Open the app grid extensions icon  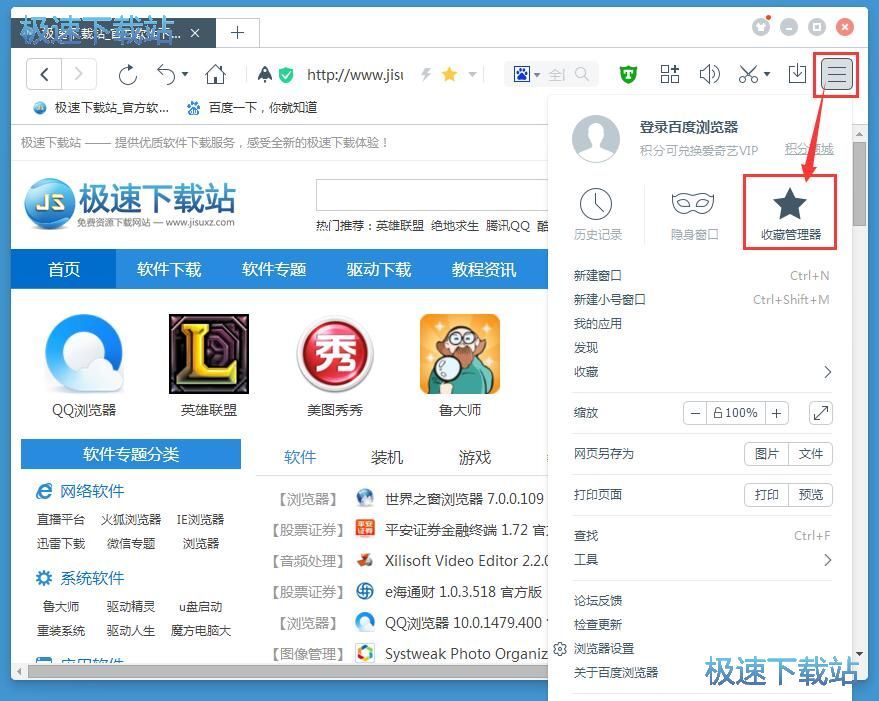(669, 74)
